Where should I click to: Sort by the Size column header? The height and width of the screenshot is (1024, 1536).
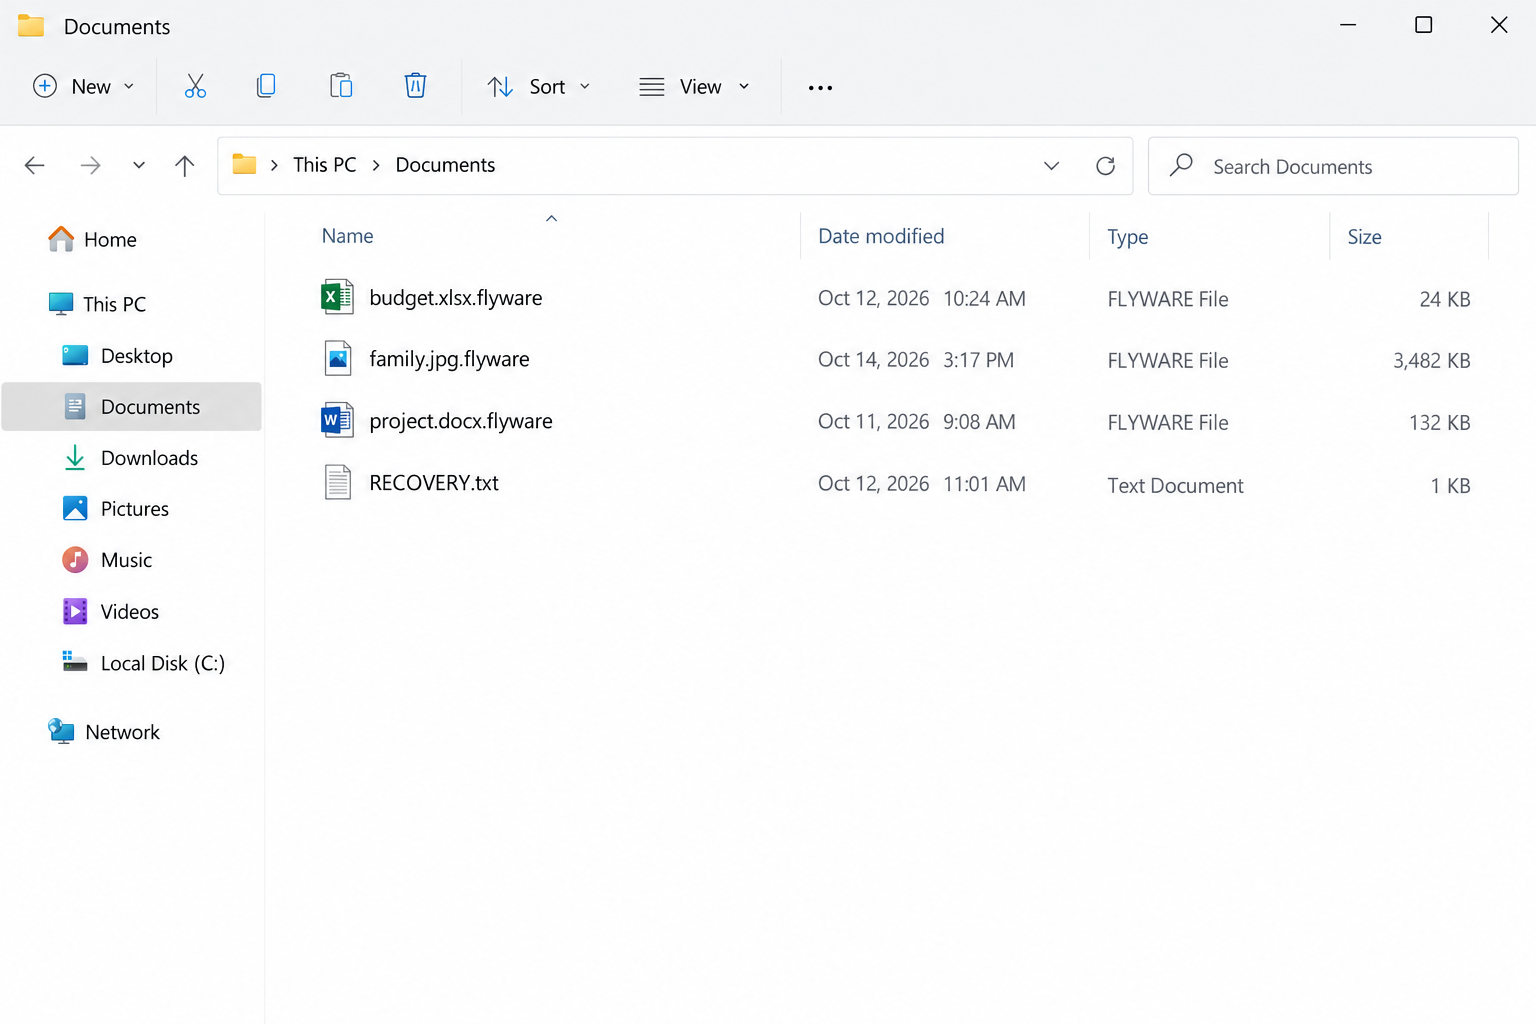1364,237
